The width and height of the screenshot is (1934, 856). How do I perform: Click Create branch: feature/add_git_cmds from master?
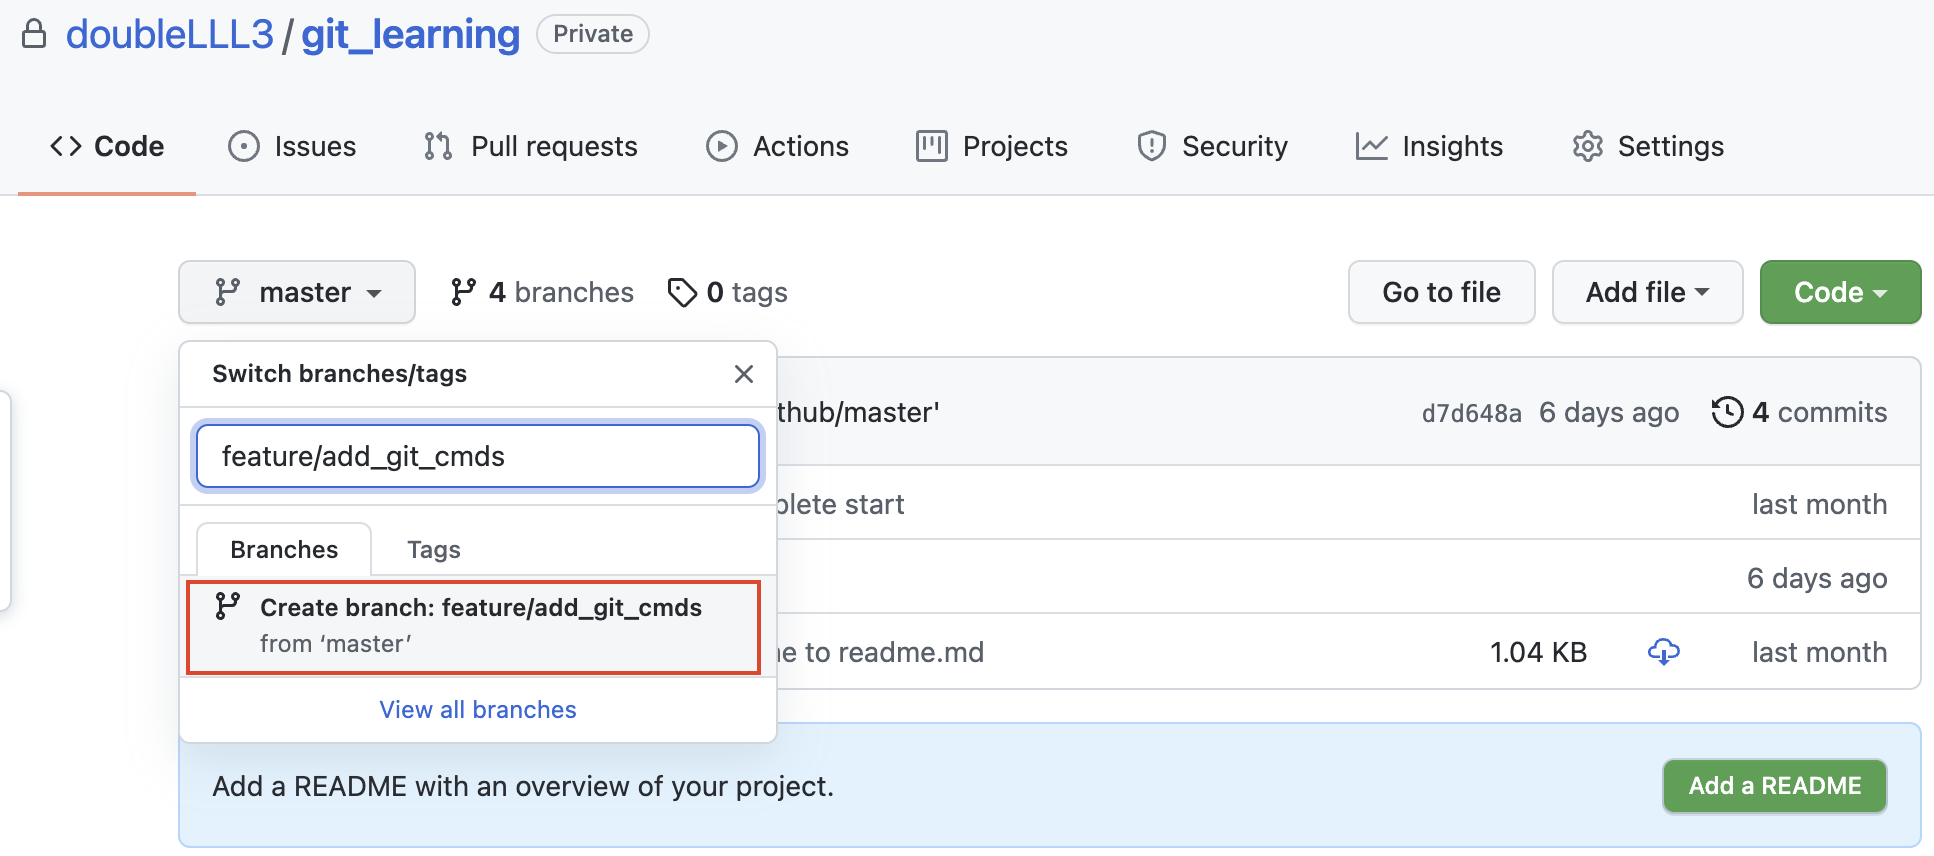coord(474,627)
